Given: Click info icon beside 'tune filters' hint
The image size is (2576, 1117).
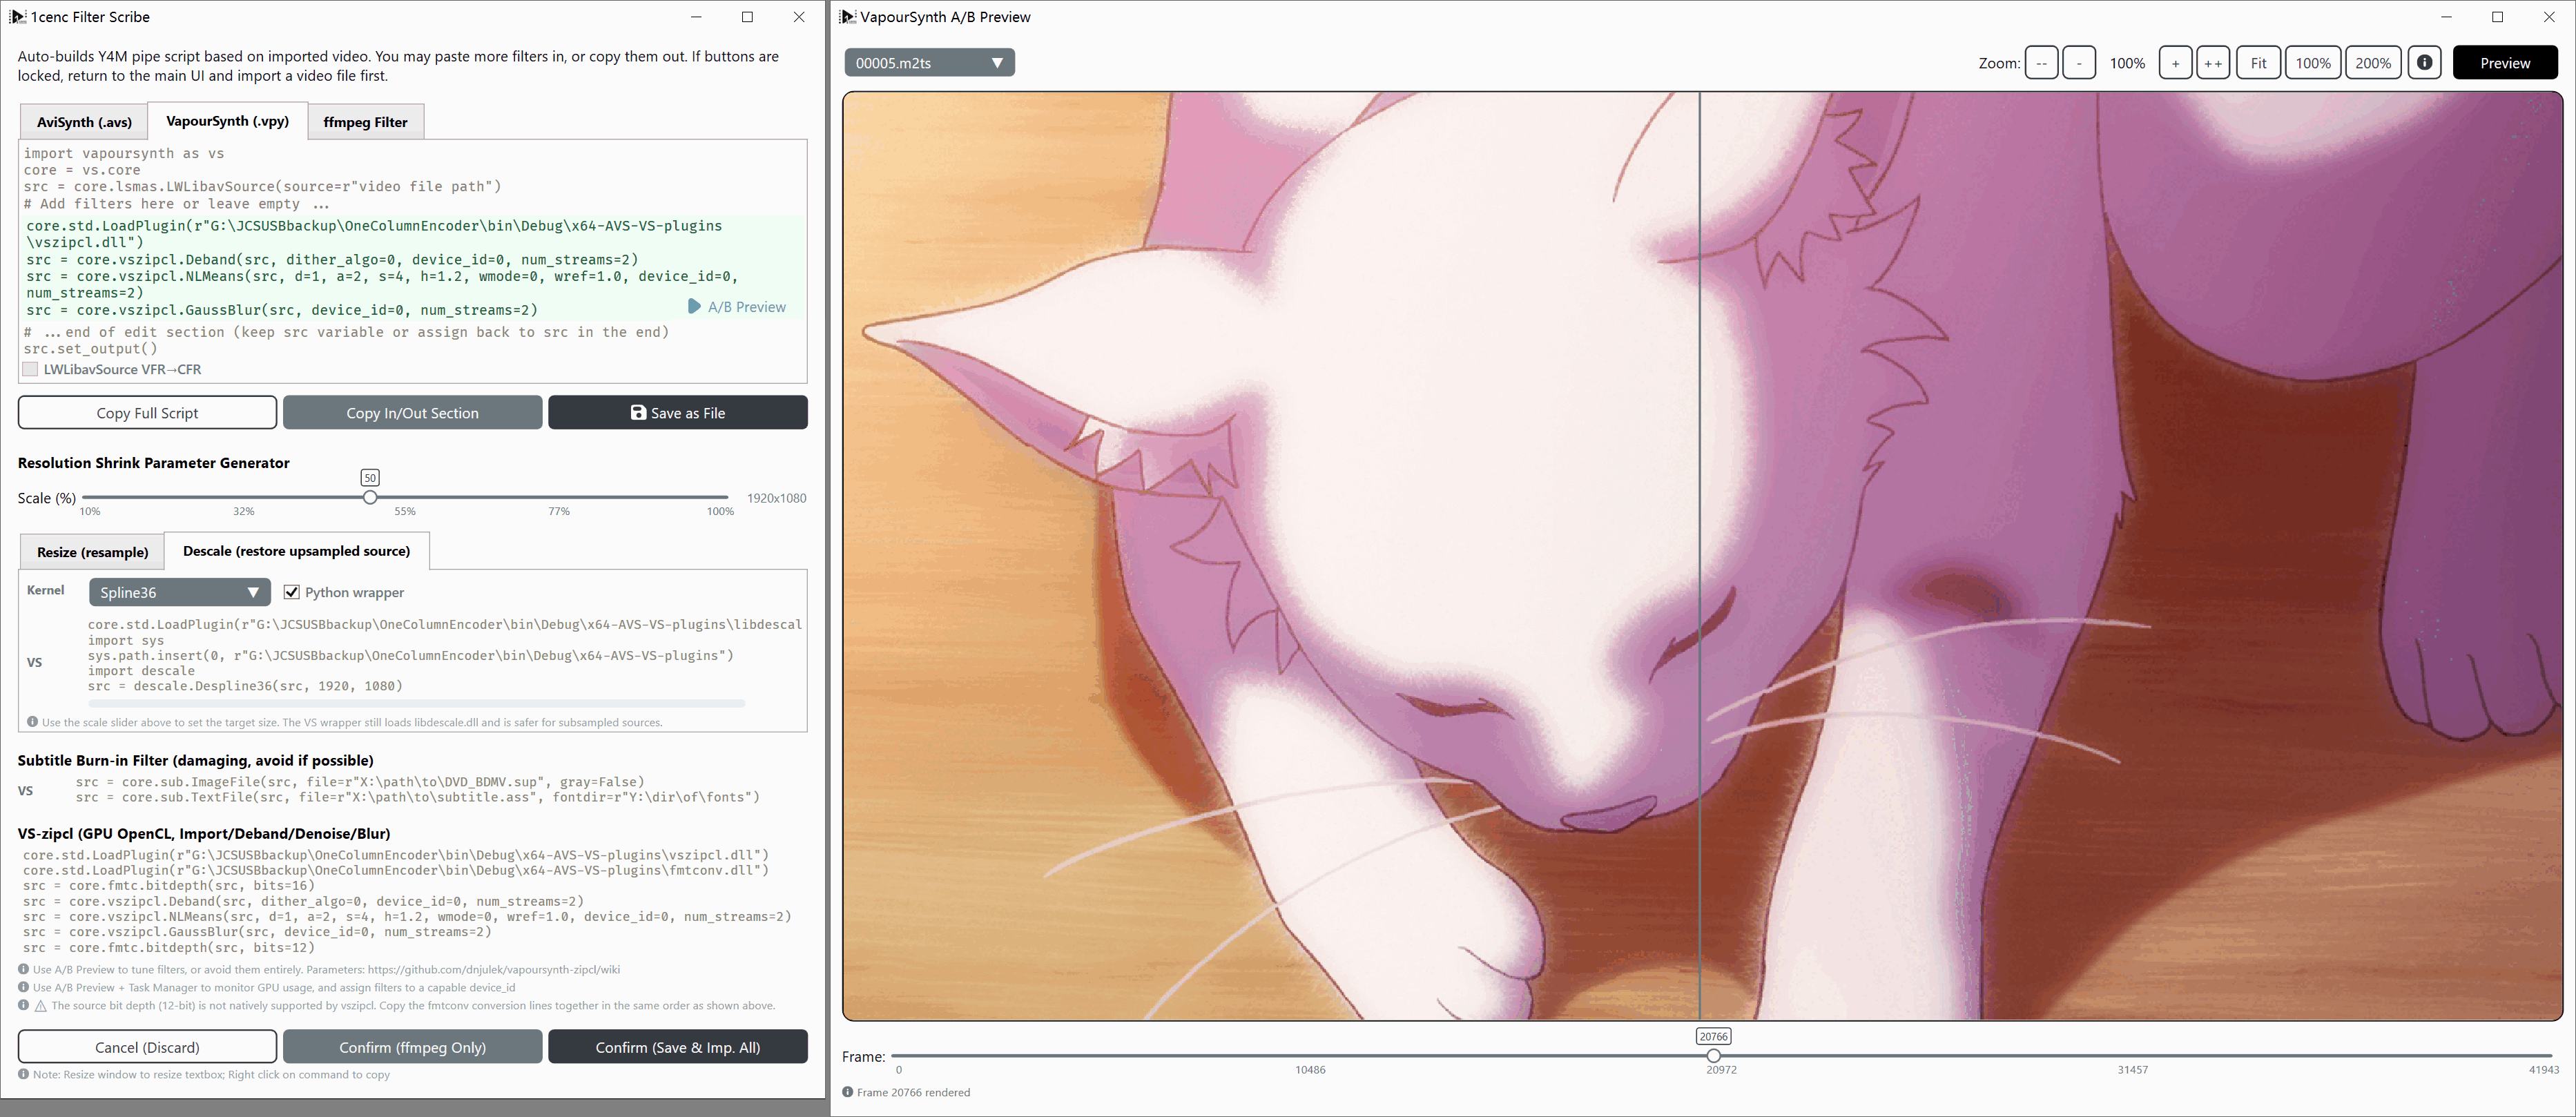Looking at the screenshot, I should pyautogui.click(x=23, y=969).
